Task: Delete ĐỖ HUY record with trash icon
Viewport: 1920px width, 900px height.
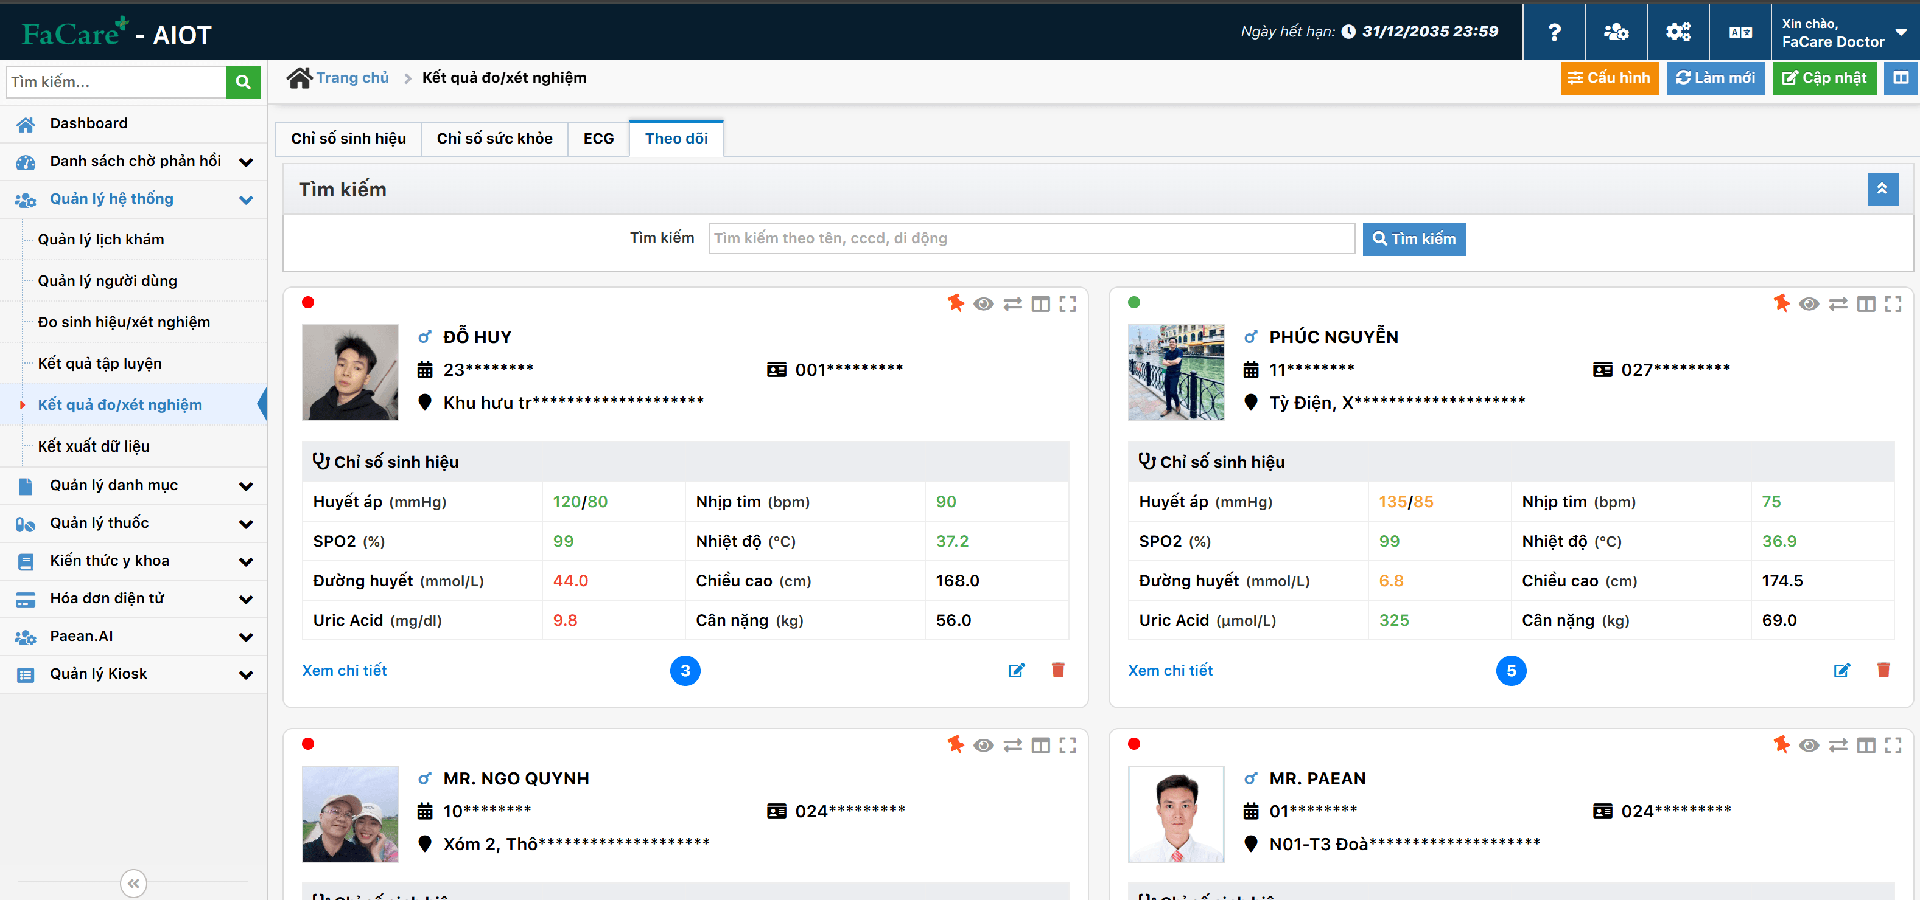Action: [x=1058, y=670]
